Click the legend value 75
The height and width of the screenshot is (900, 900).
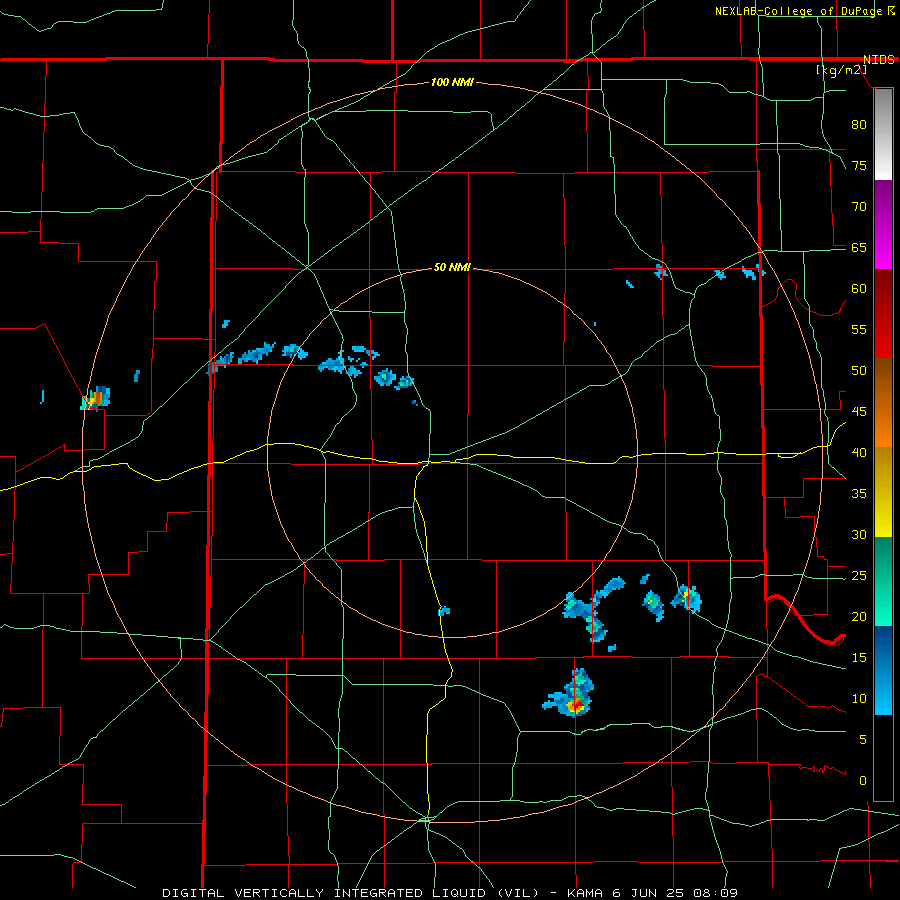tap(859, 166)
